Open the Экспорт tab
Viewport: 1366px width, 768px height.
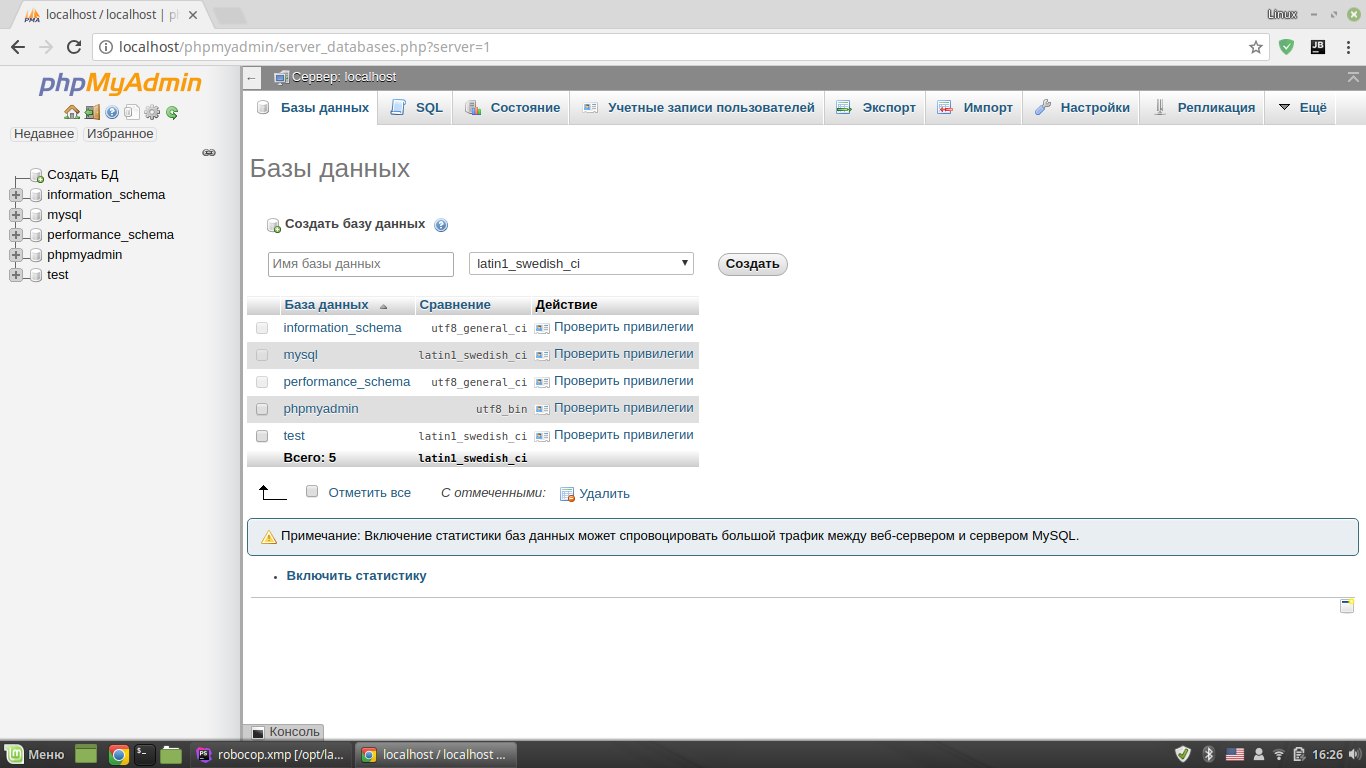pyautogui.click(x=876, y=108)
